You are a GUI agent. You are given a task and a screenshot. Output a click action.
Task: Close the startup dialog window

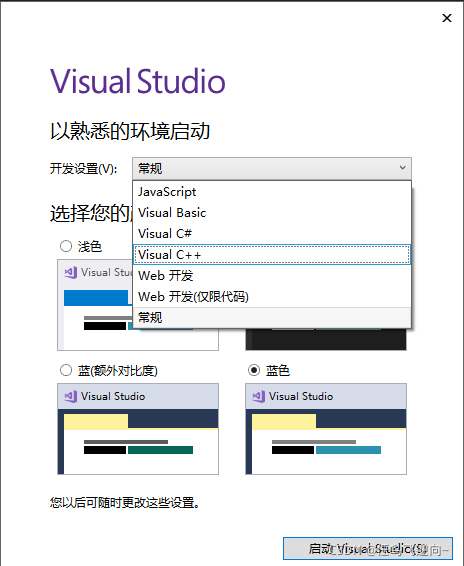tap(447, 18)
